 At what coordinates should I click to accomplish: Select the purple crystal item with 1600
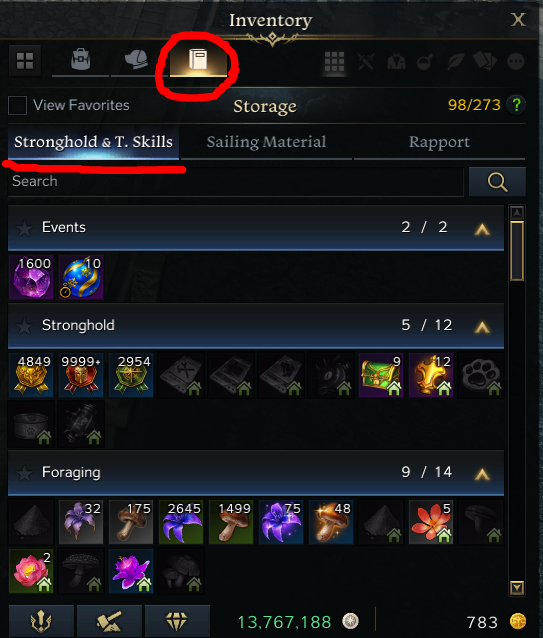tap(31, 277)
